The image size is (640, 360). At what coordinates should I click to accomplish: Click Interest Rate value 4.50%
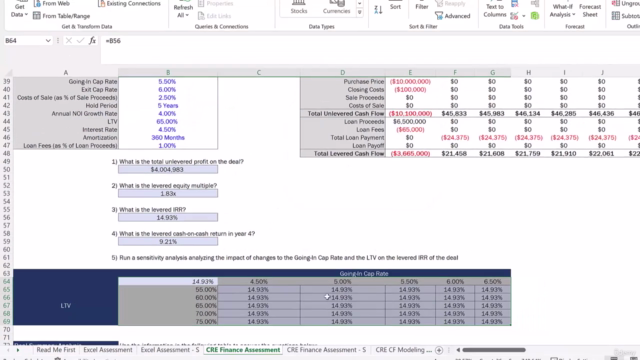168,129
